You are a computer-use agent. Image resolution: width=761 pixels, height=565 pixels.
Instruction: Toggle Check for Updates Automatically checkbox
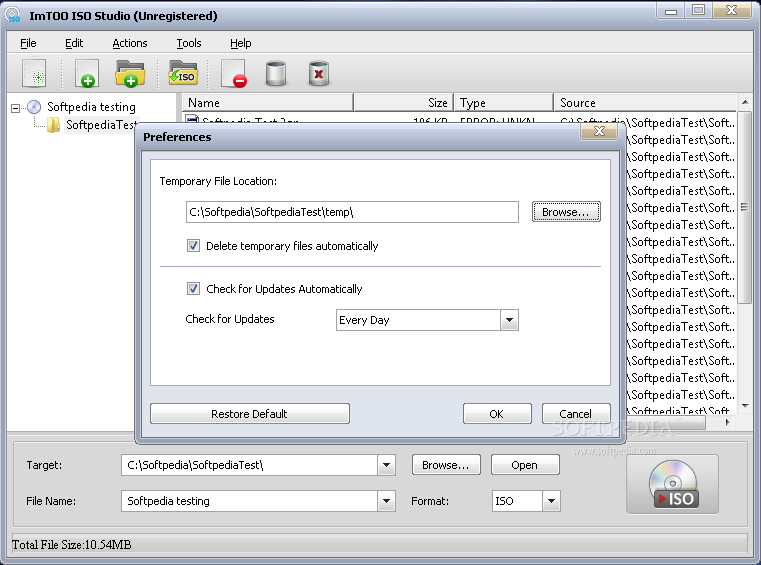(193, 288)
